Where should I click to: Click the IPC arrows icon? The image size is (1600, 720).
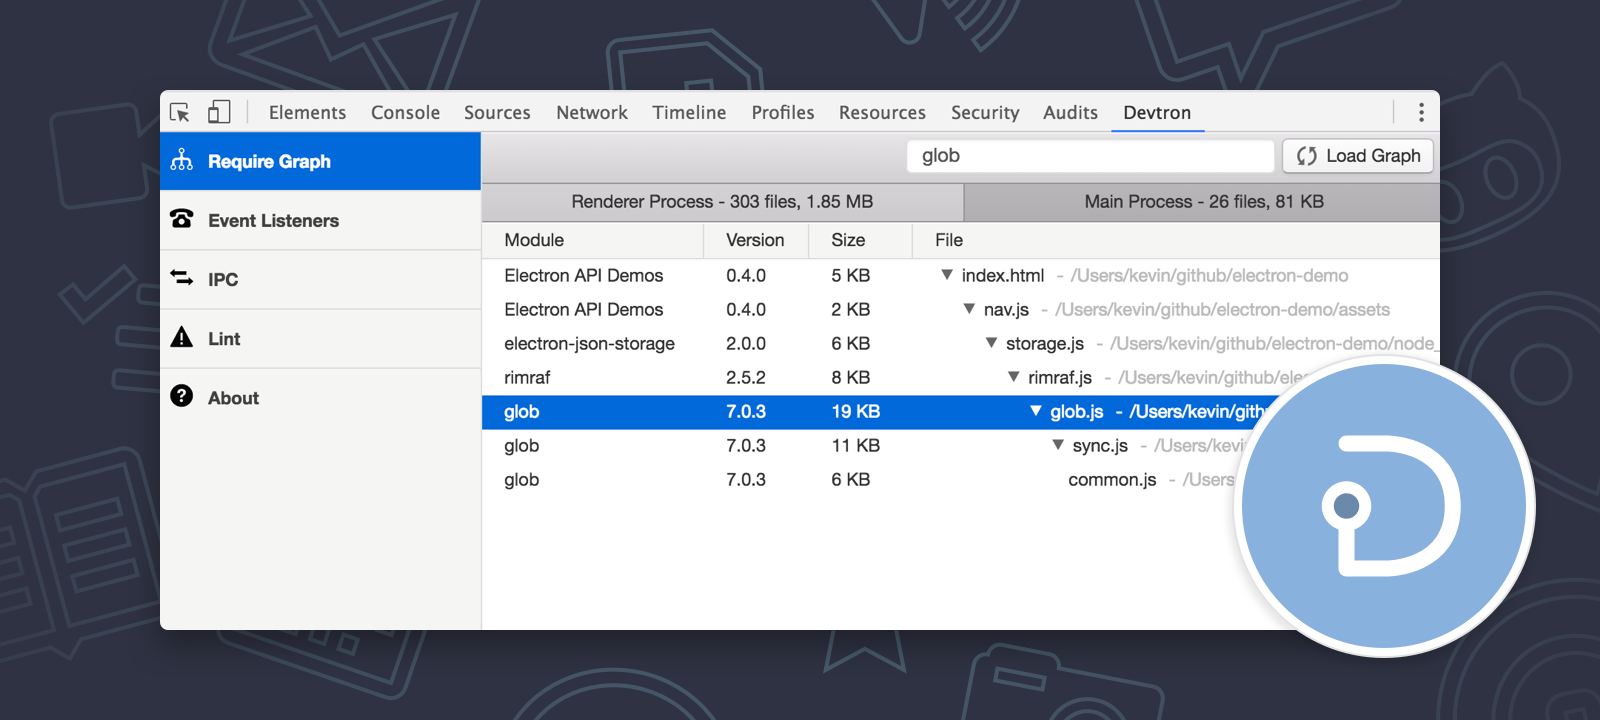click(x=182, y=278)
